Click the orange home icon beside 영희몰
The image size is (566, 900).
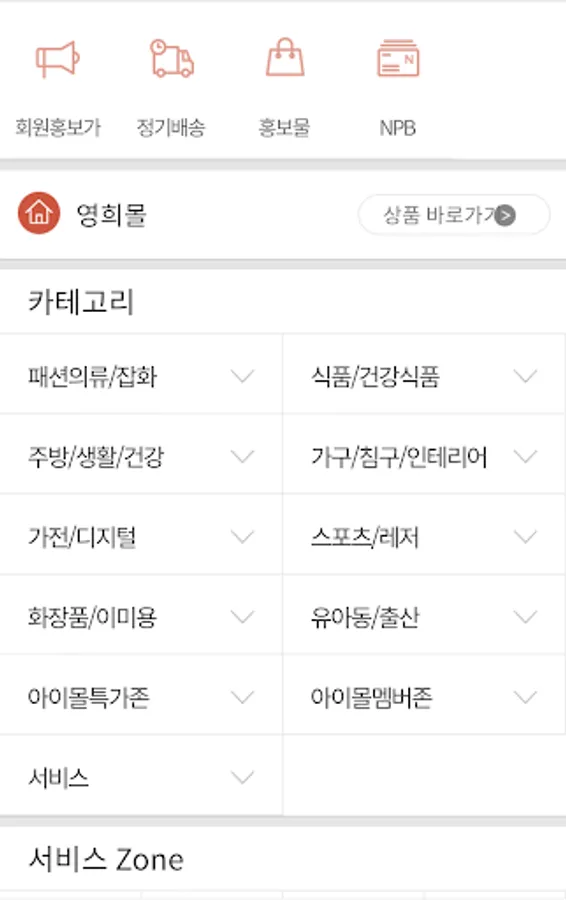pyautogui.click(x=38, y=214)
